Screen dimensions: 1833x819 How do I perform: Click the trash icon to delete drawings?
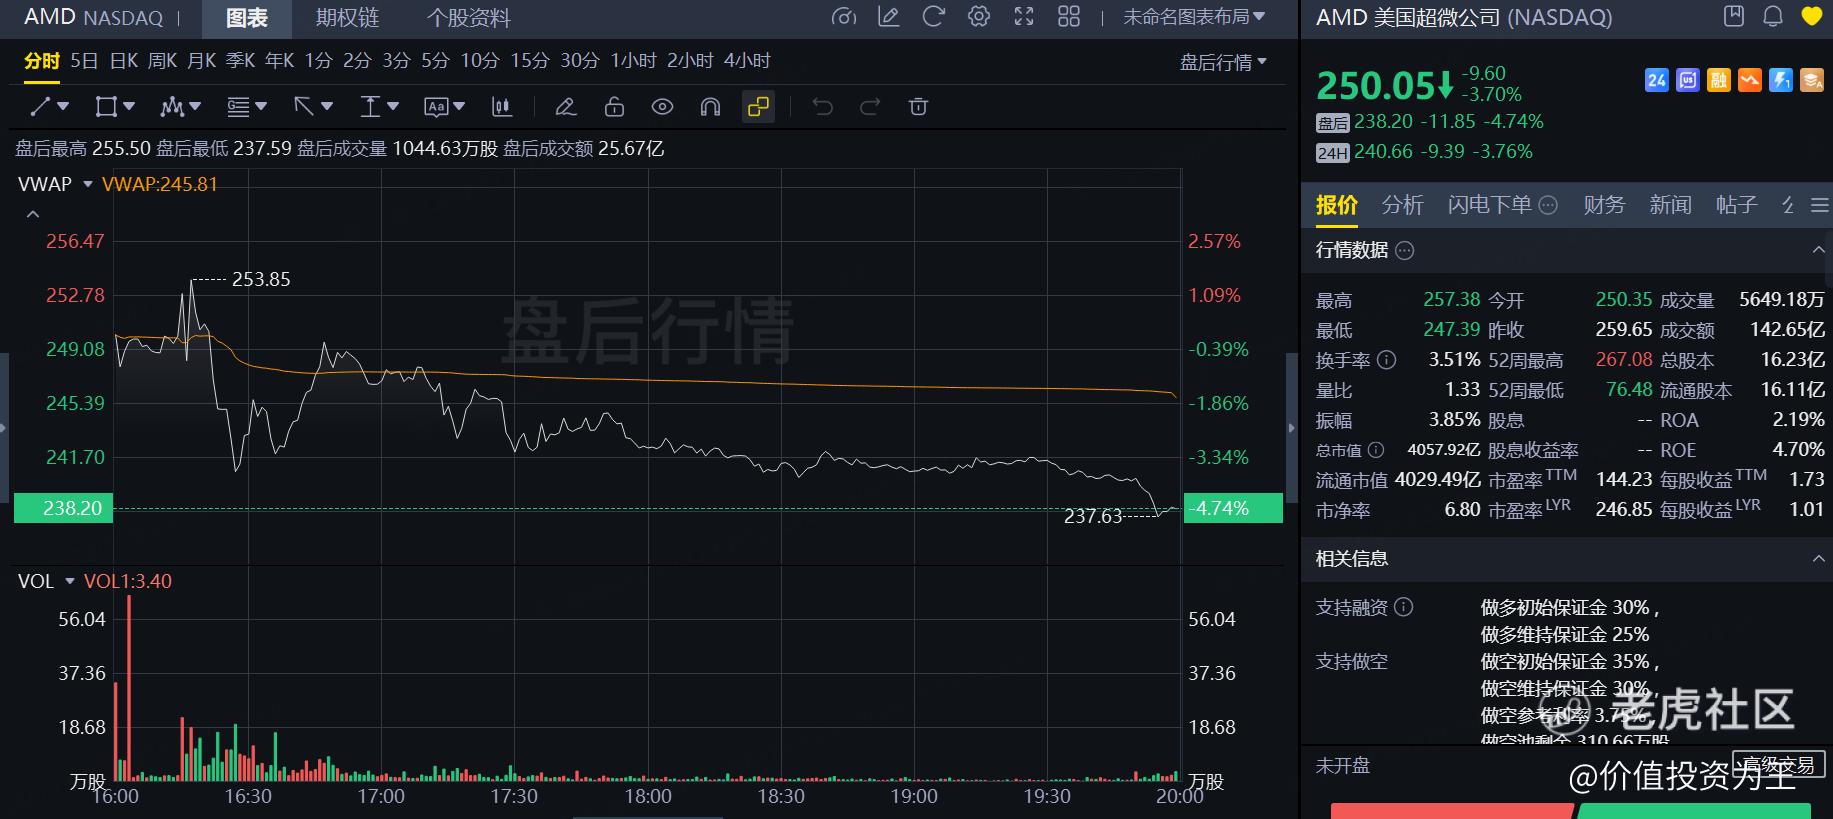tap(918, 107)
